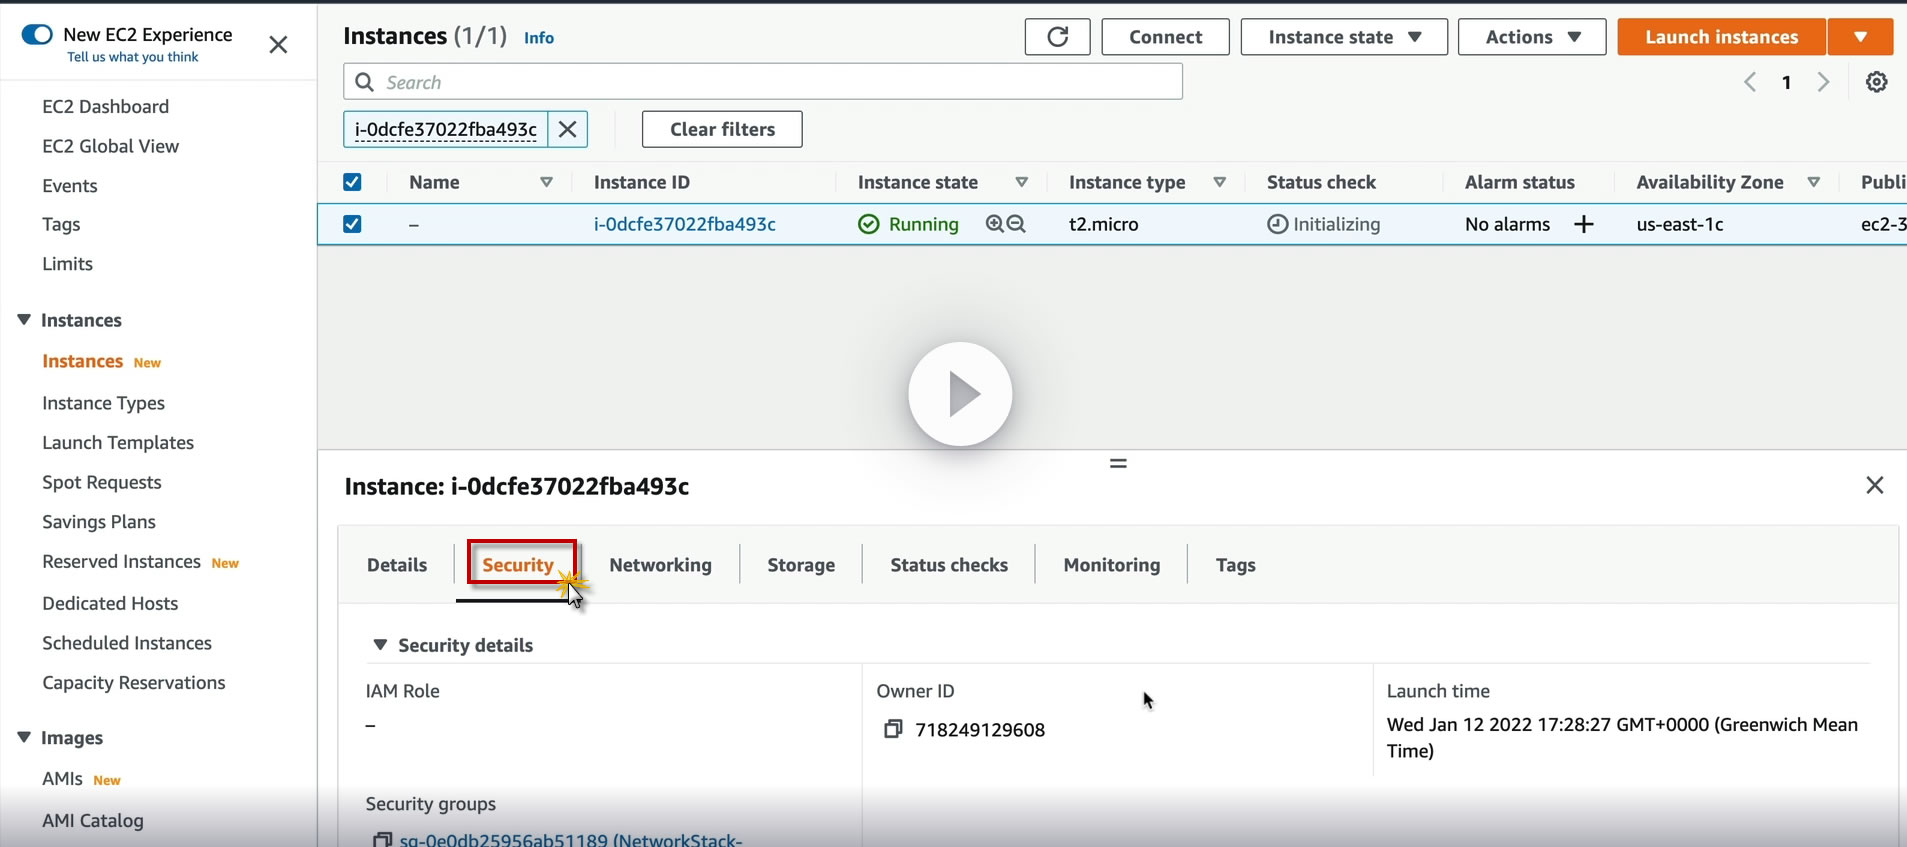Go to previous page of instances

click(x=1750, y=82)
